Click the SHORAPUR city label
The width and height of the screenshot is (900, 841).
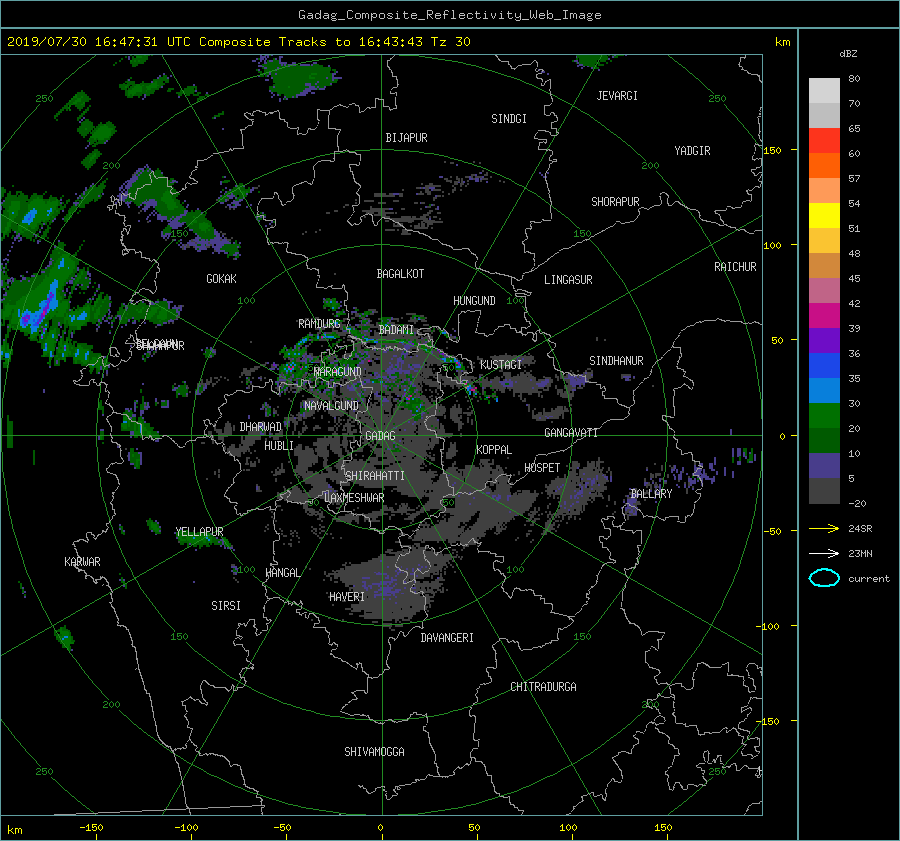point(615,202)
